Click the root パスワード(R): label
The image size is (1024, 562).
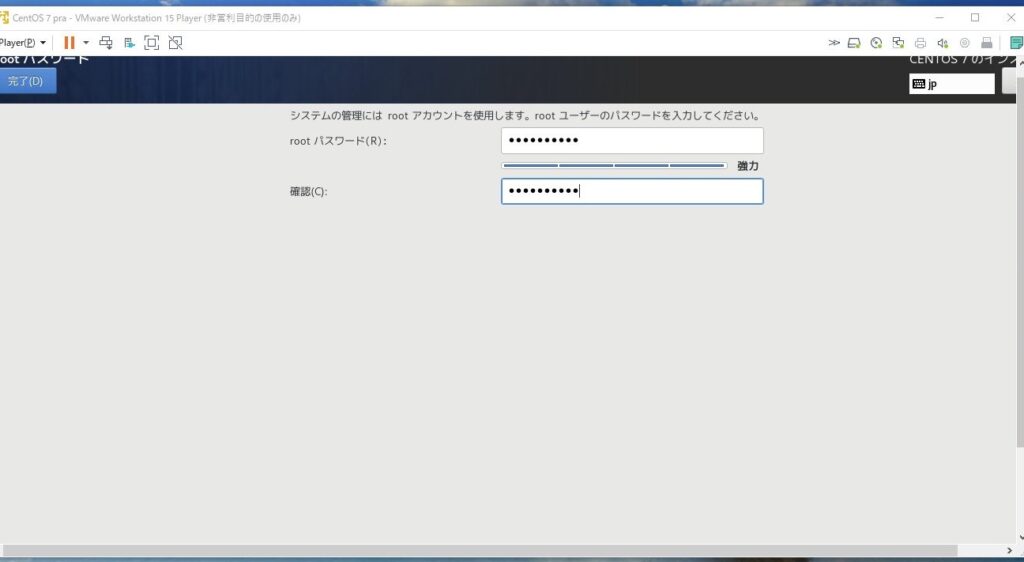[x=338, y=141]
